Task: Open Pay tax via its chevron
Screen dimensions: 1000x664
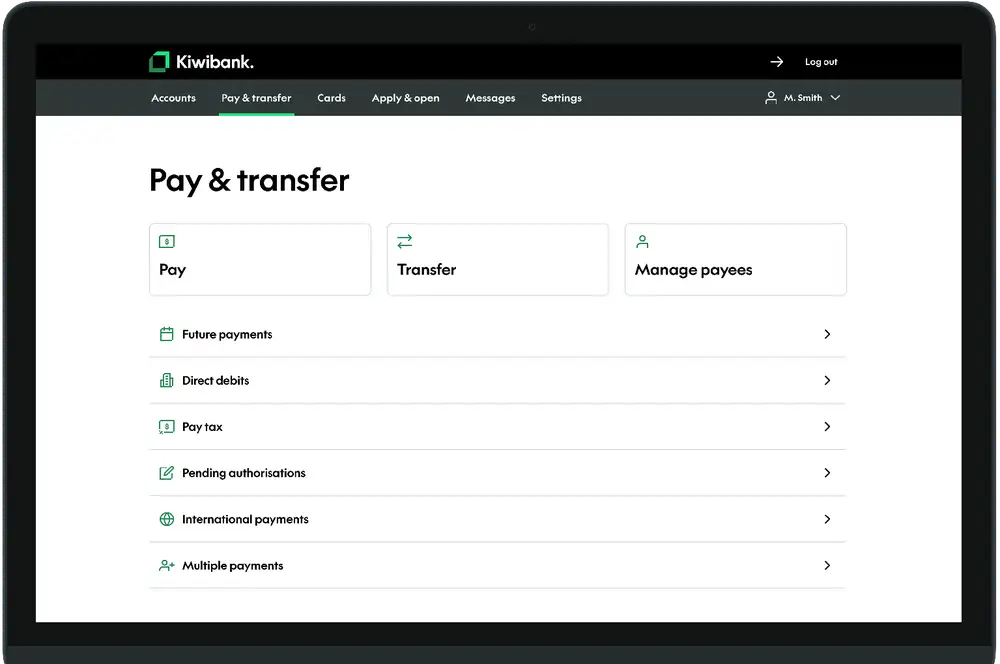Action: pyautogui.click(x=827, y=427)
